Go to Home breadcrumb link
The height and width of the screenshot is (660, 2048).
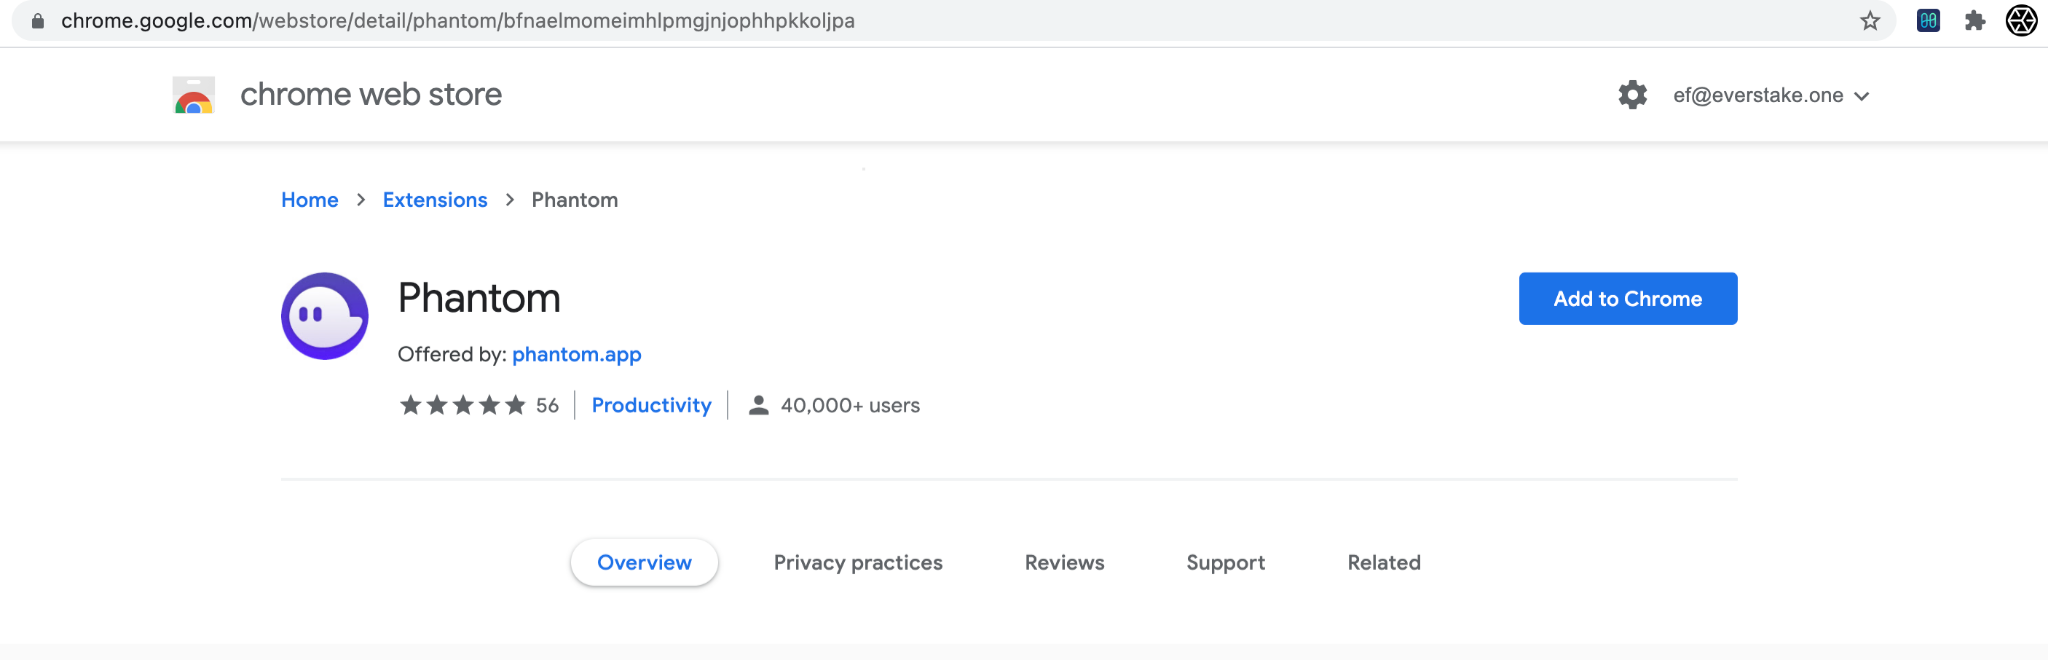[x=310, y=200]
